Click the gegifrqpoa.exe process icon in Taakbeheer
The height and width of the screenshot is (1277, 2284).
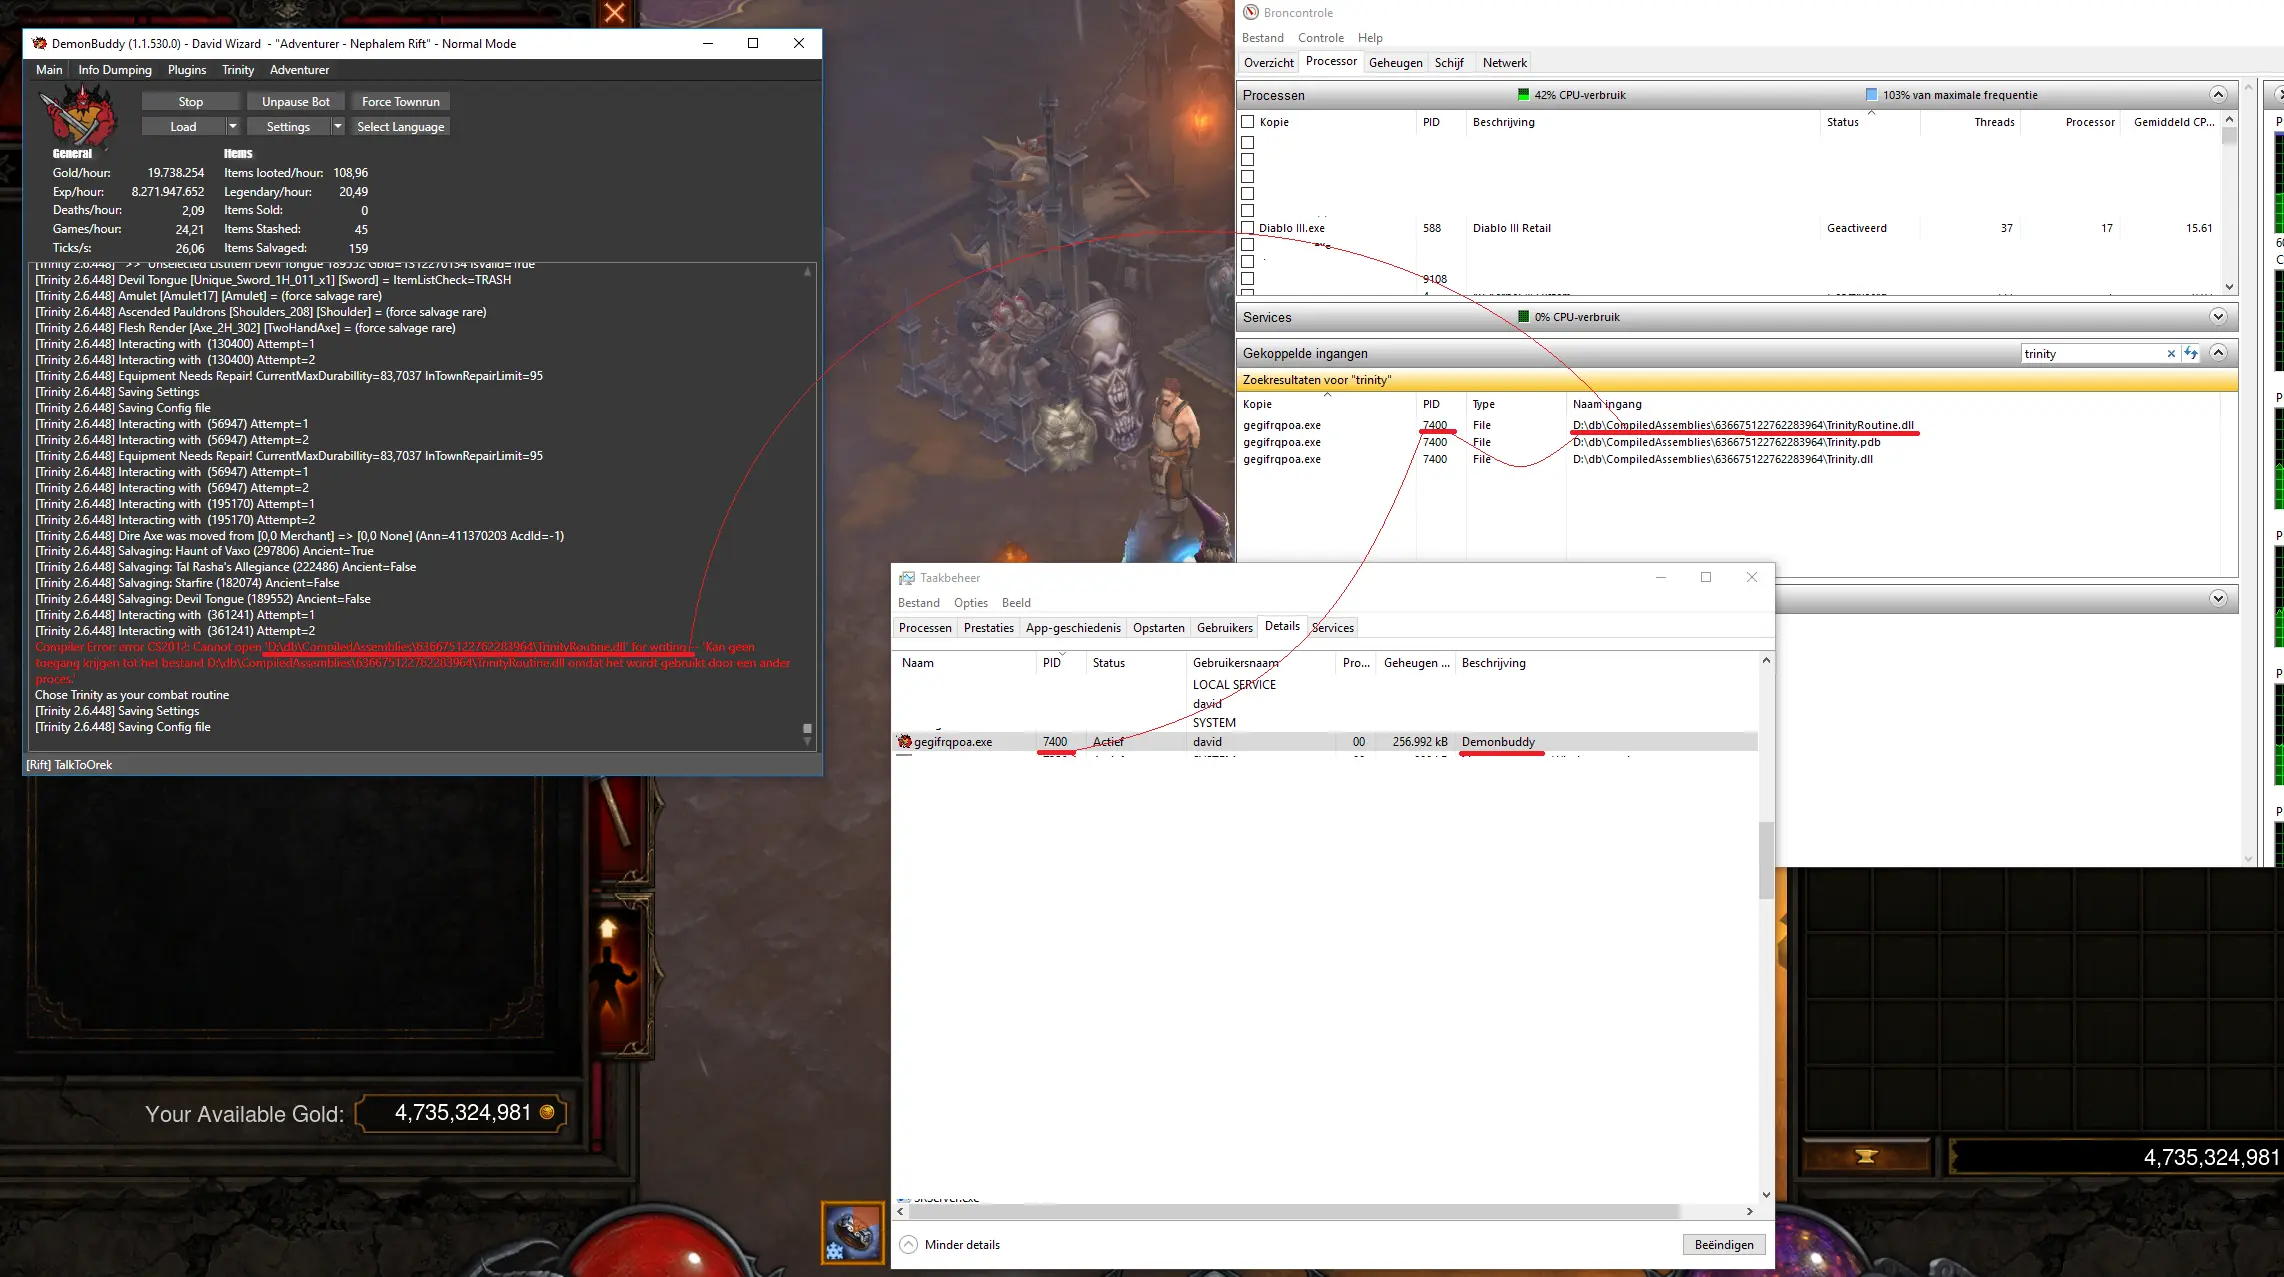905,742
